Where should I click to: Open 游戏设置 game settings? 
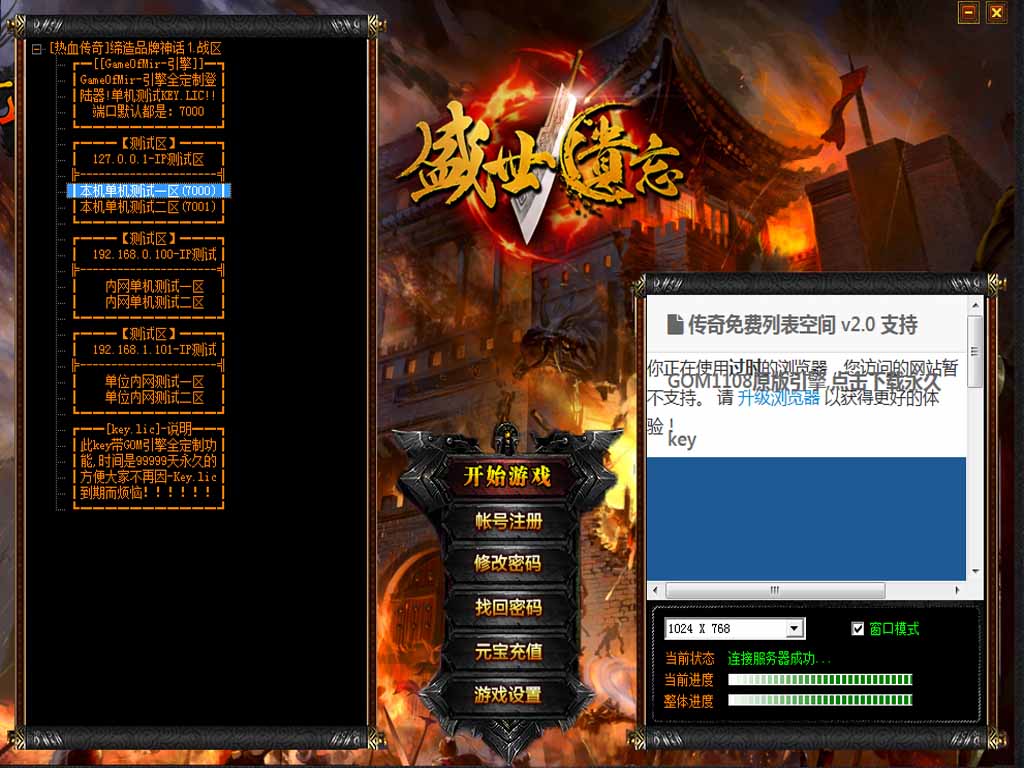pyautogui.click(x=508, y=695)
